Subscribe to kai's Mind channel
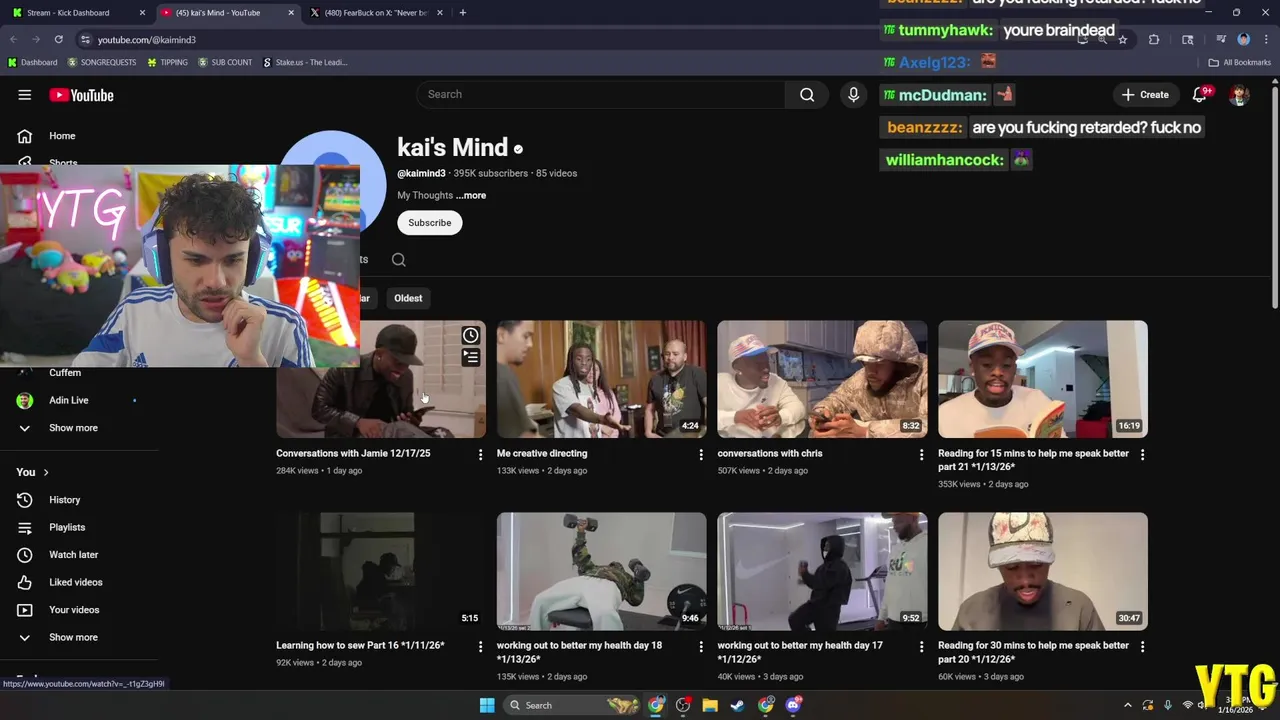 429,223
